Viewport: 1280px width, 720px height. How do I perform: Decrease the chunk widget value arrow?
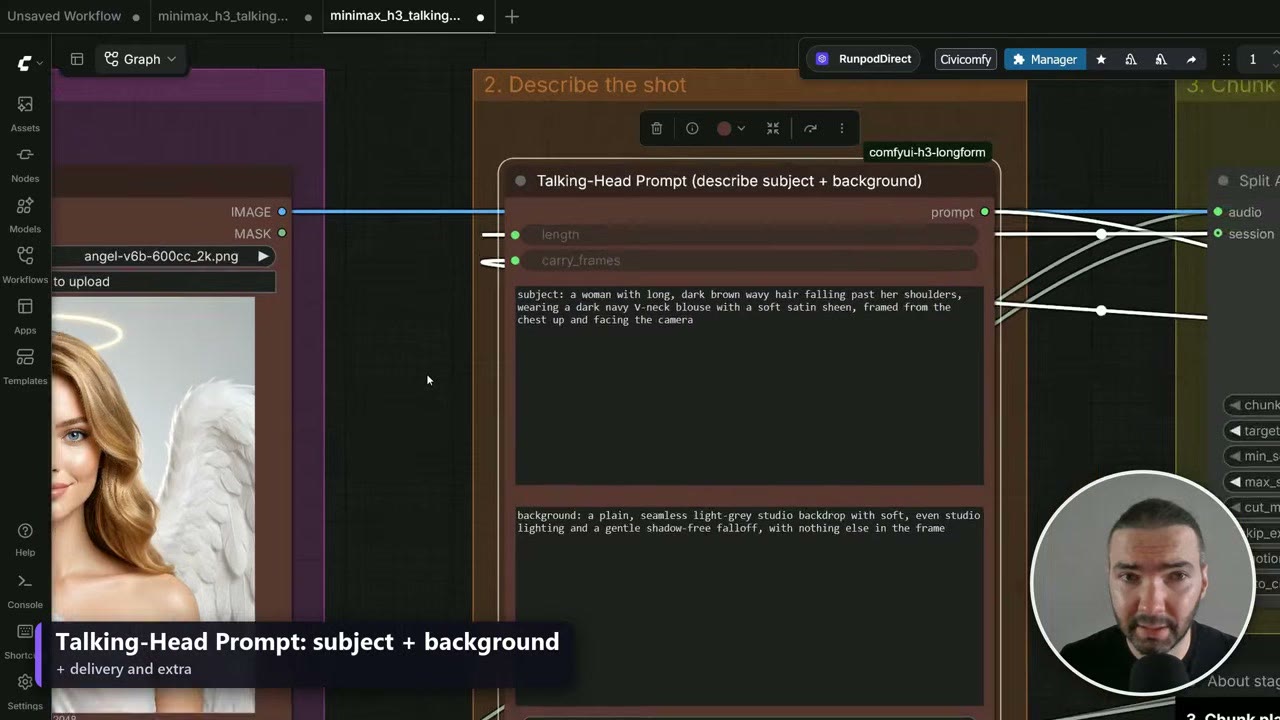click(x=1235, y=405)
